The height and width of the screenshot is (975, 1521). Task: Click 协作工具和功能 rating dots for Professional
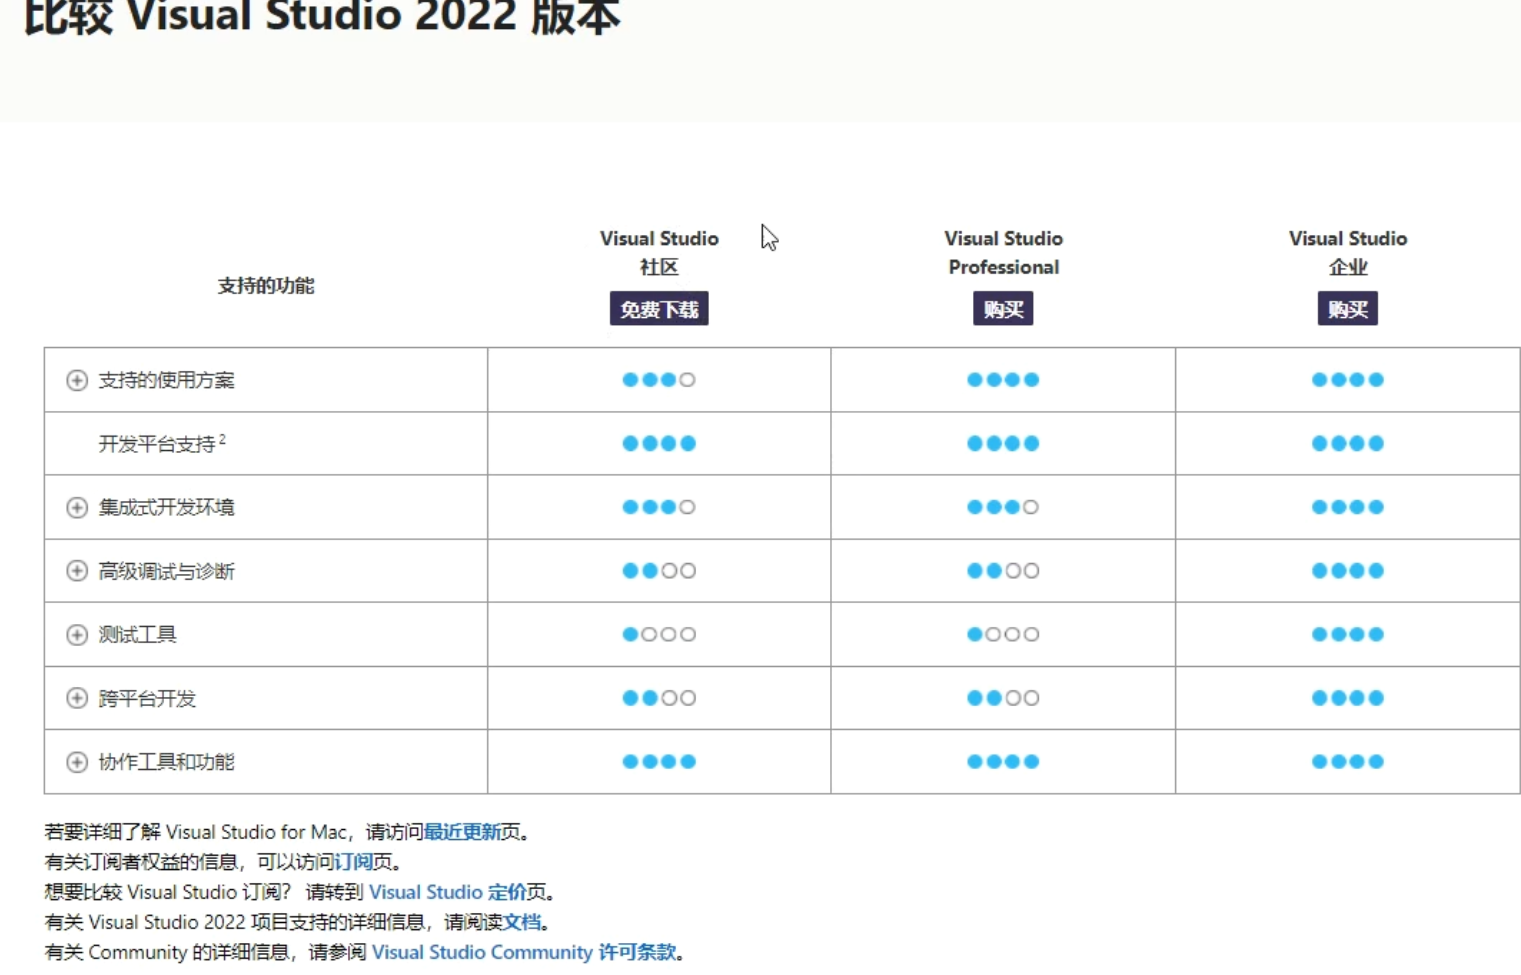pos(1003,762)
